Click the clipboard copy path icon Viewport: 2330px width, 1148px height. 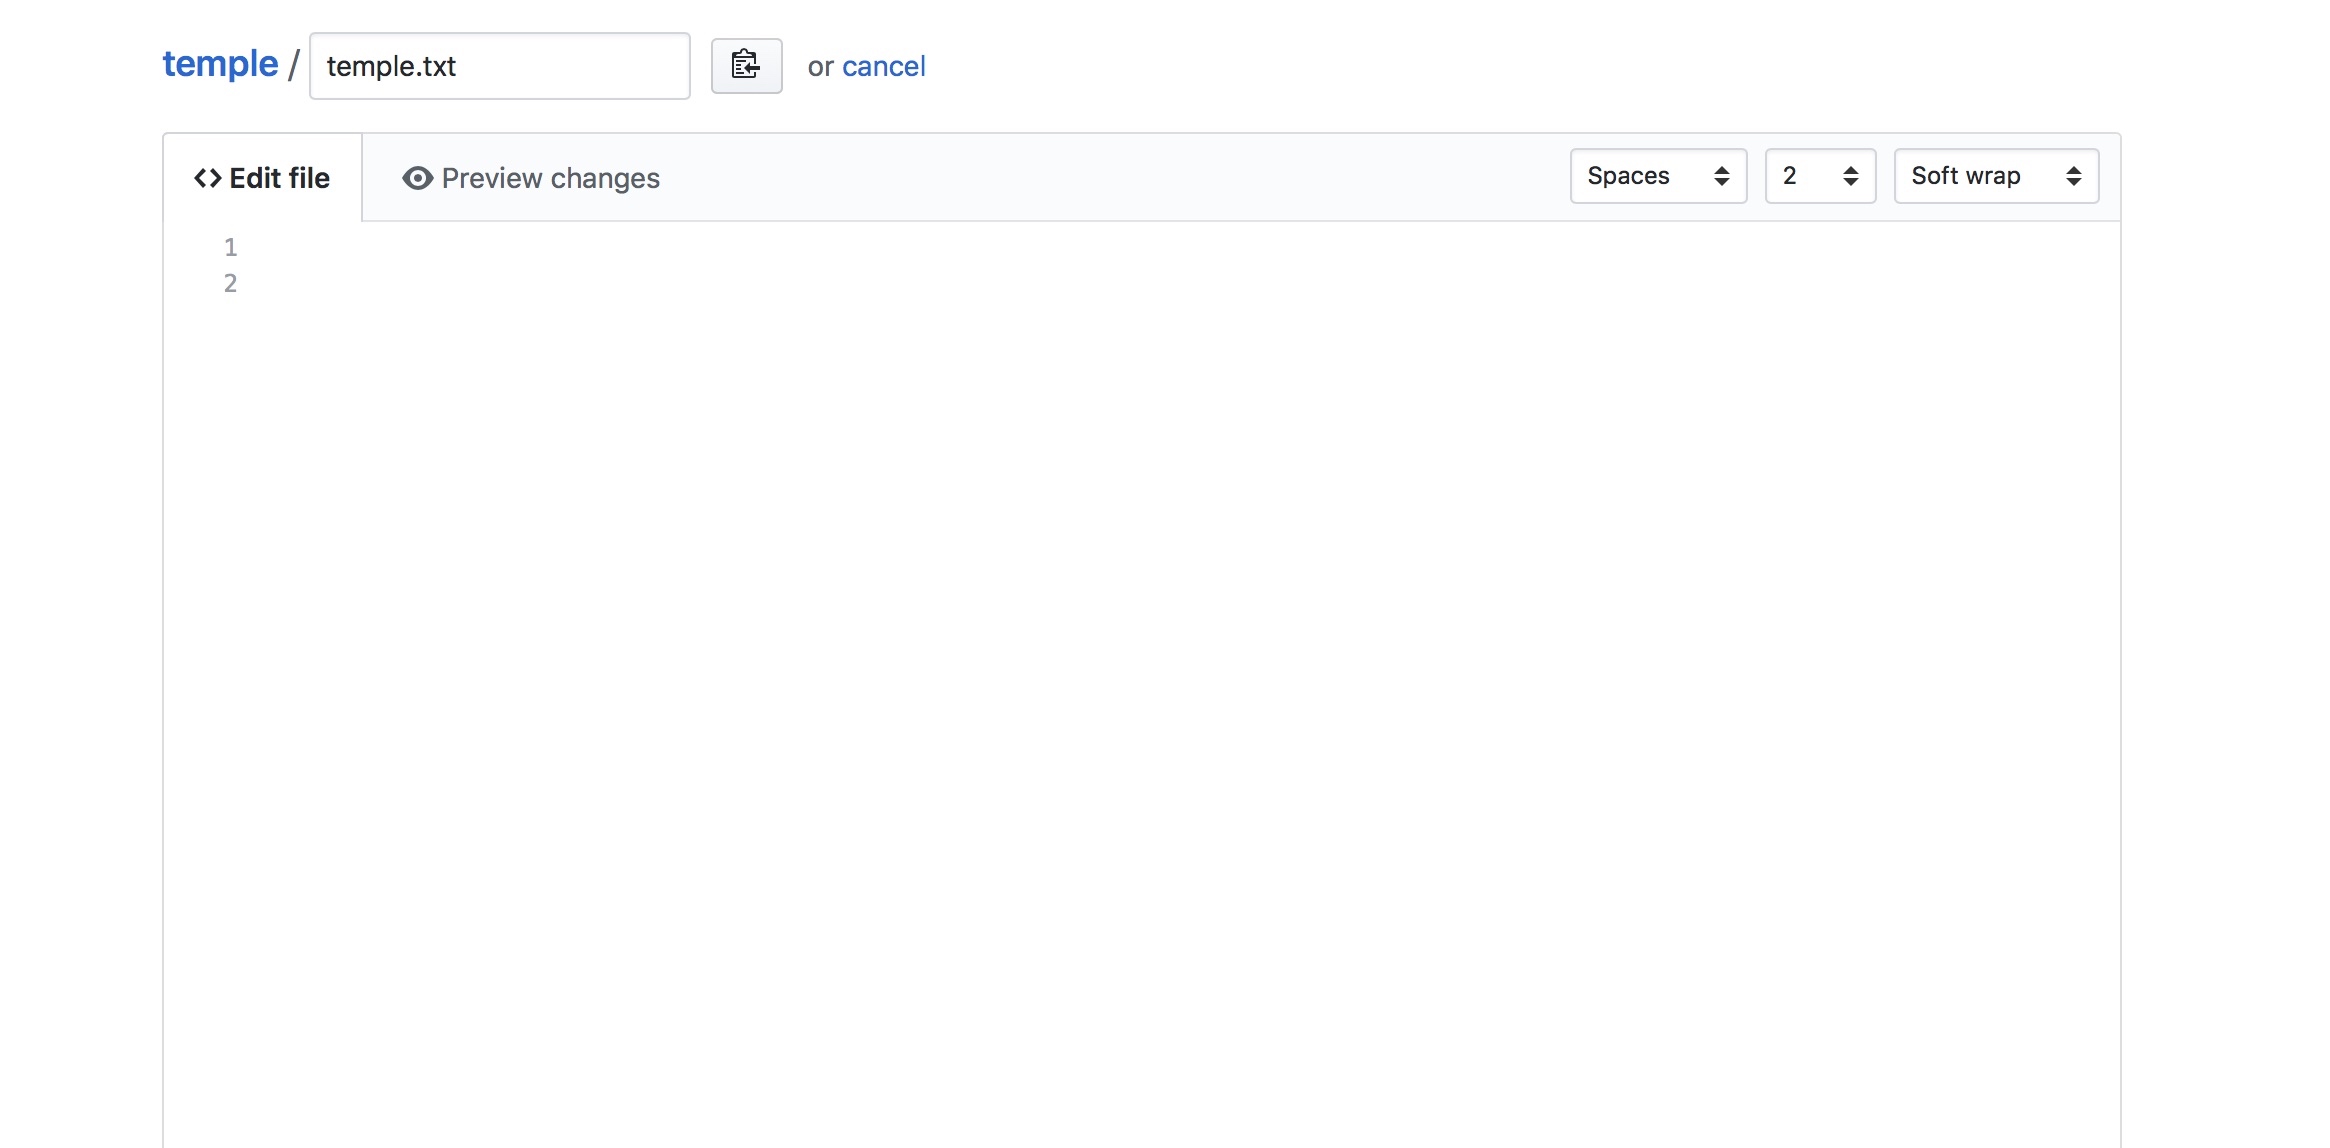point(746,66)
